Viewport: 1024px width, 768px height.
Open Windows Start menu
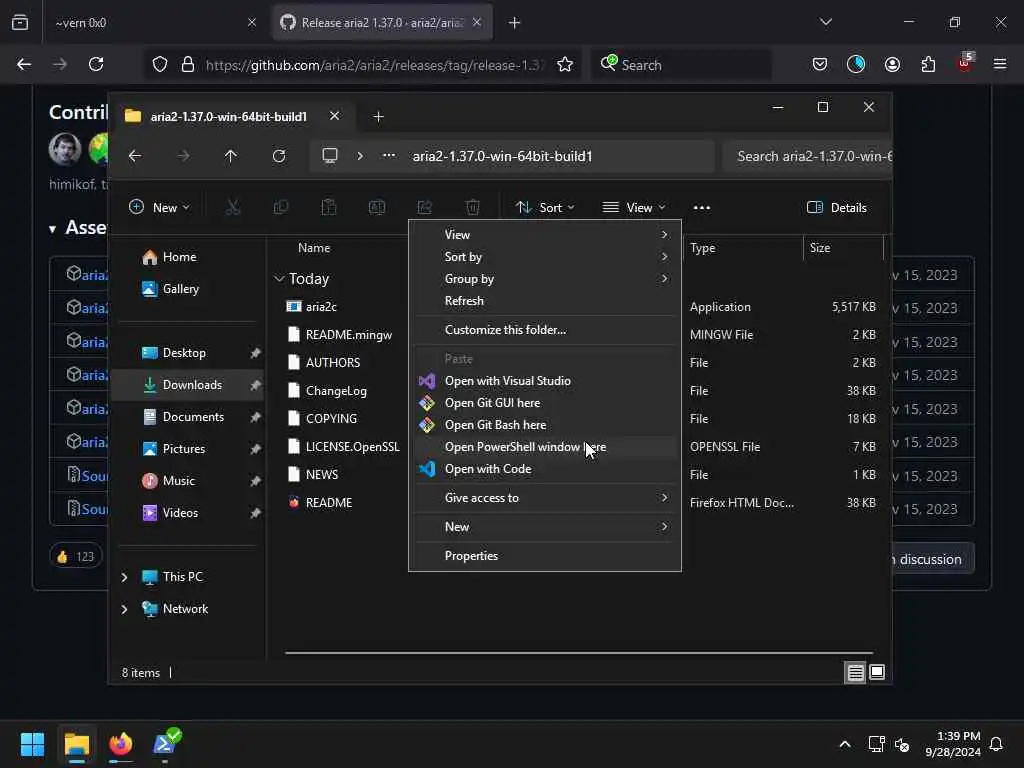(32, 744)
